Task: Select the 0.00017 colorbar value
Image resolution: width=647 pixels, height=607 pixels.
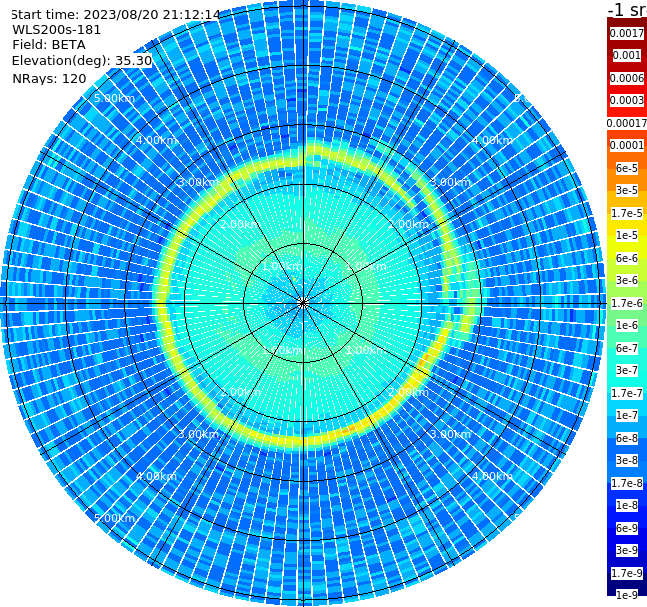Action: point(627,123)
